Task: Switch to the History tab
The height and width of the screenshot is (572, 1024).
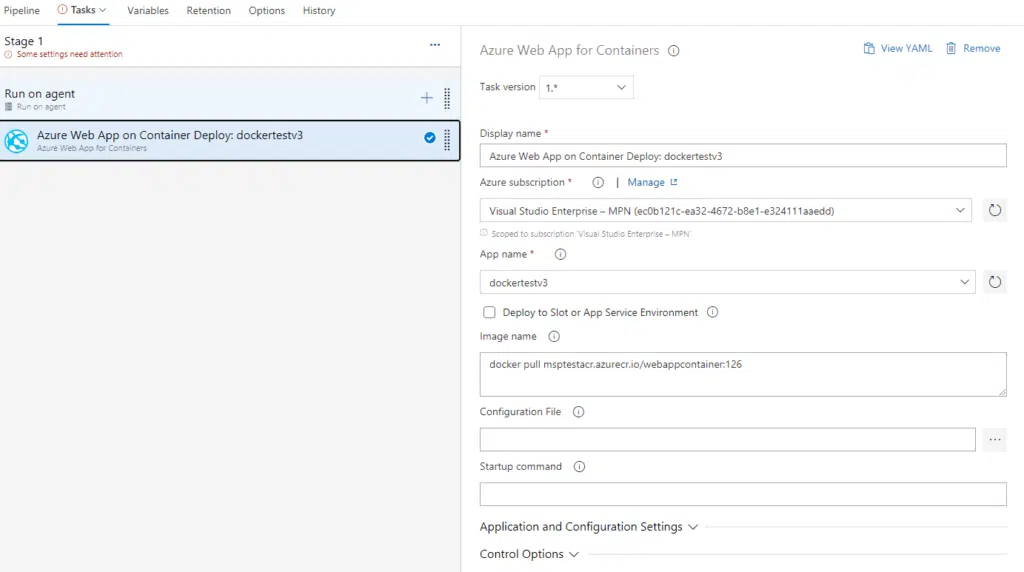Action: pos(319,10)
